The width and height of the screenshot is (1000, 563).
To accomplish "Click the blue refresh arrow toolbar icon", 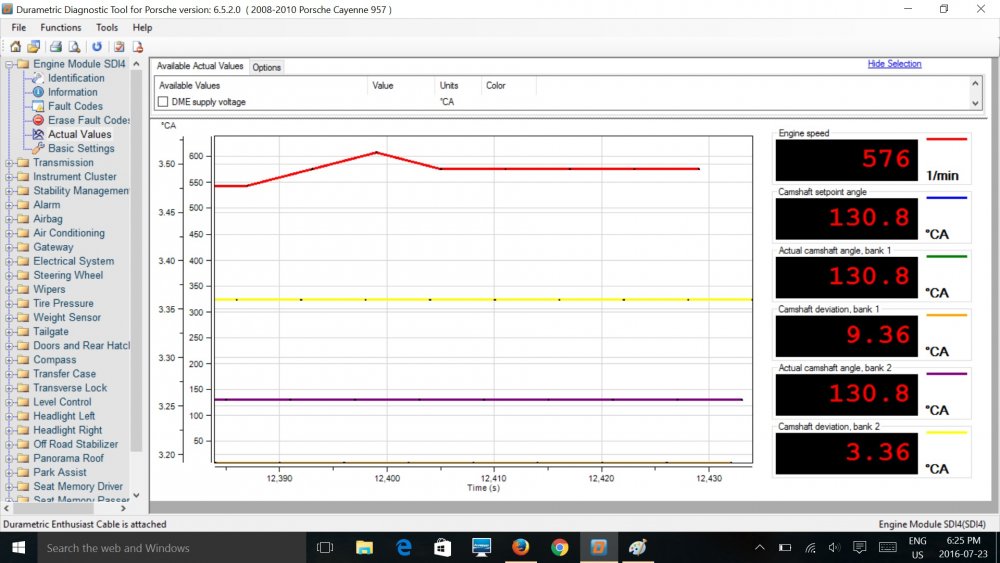I will tap(97, 46).
